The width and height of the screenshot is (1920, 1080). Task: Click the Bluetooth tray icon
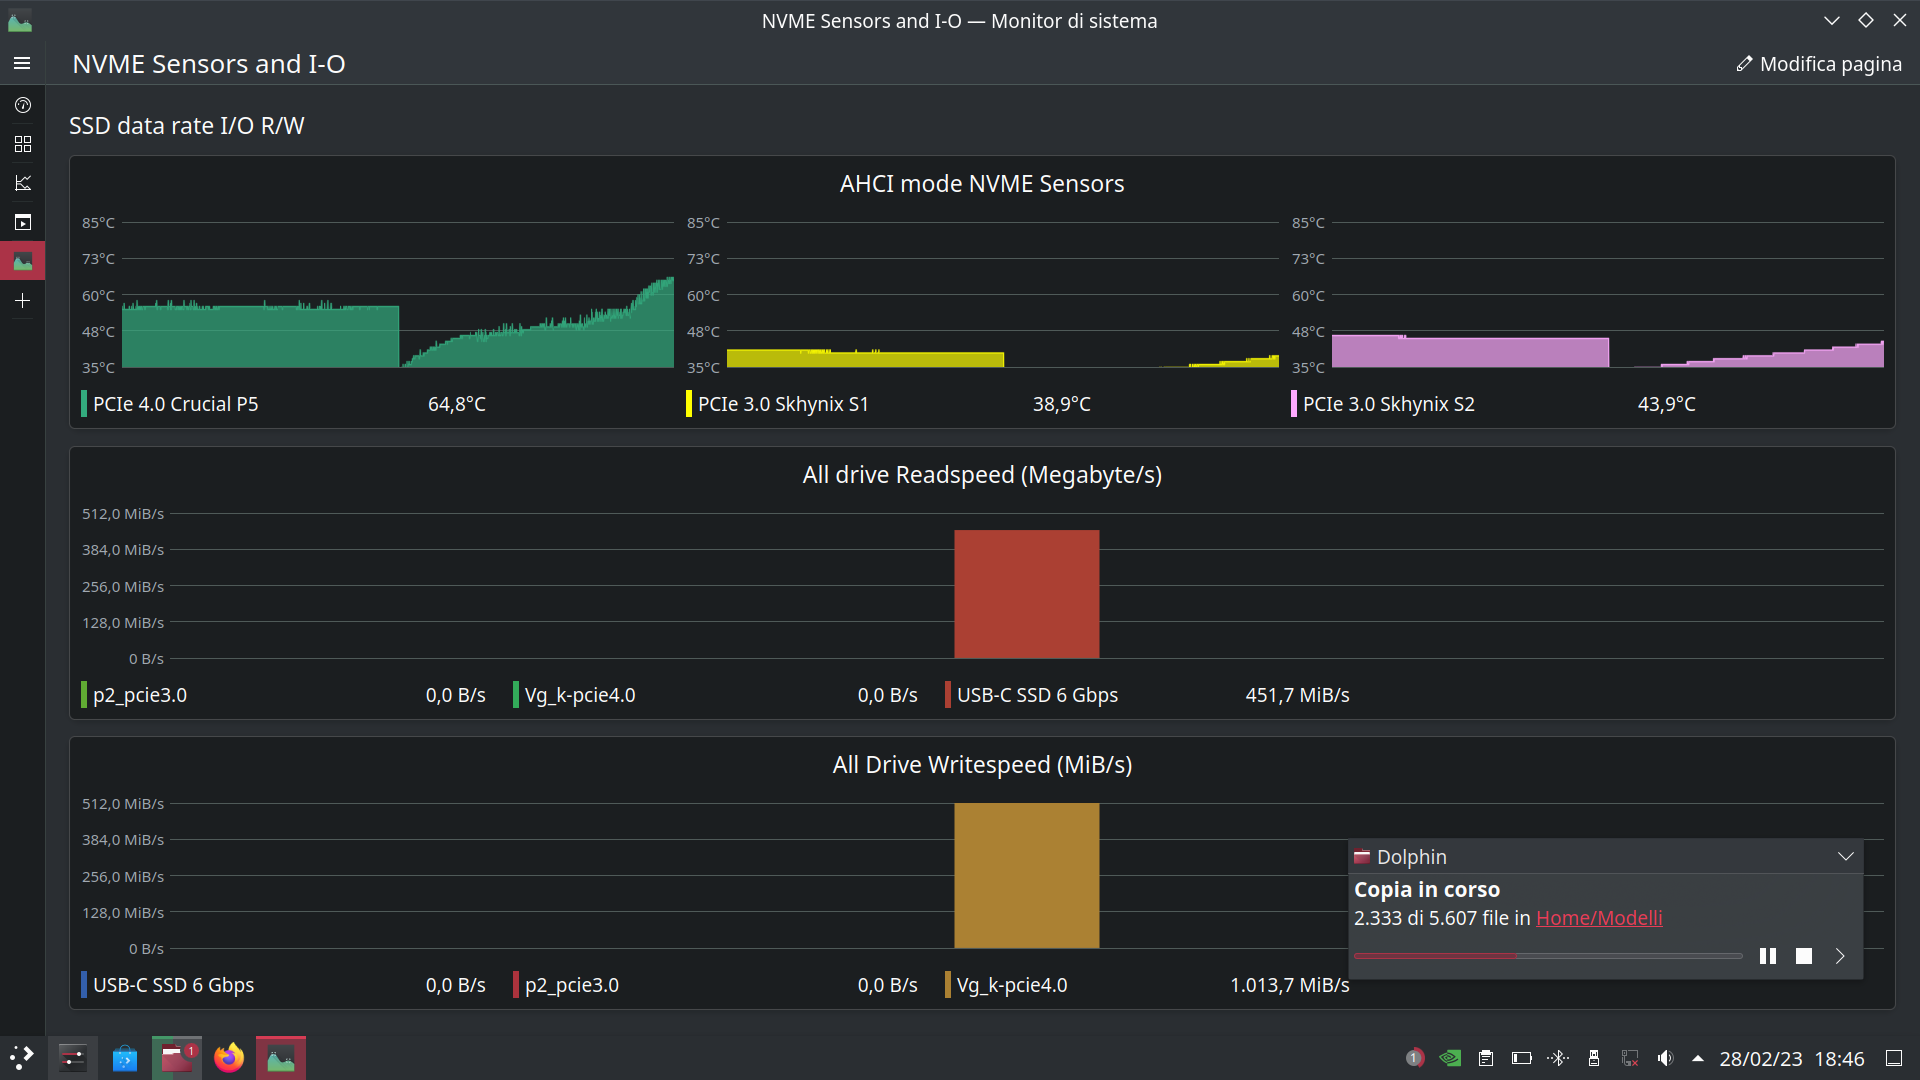click(1558, 1058)
